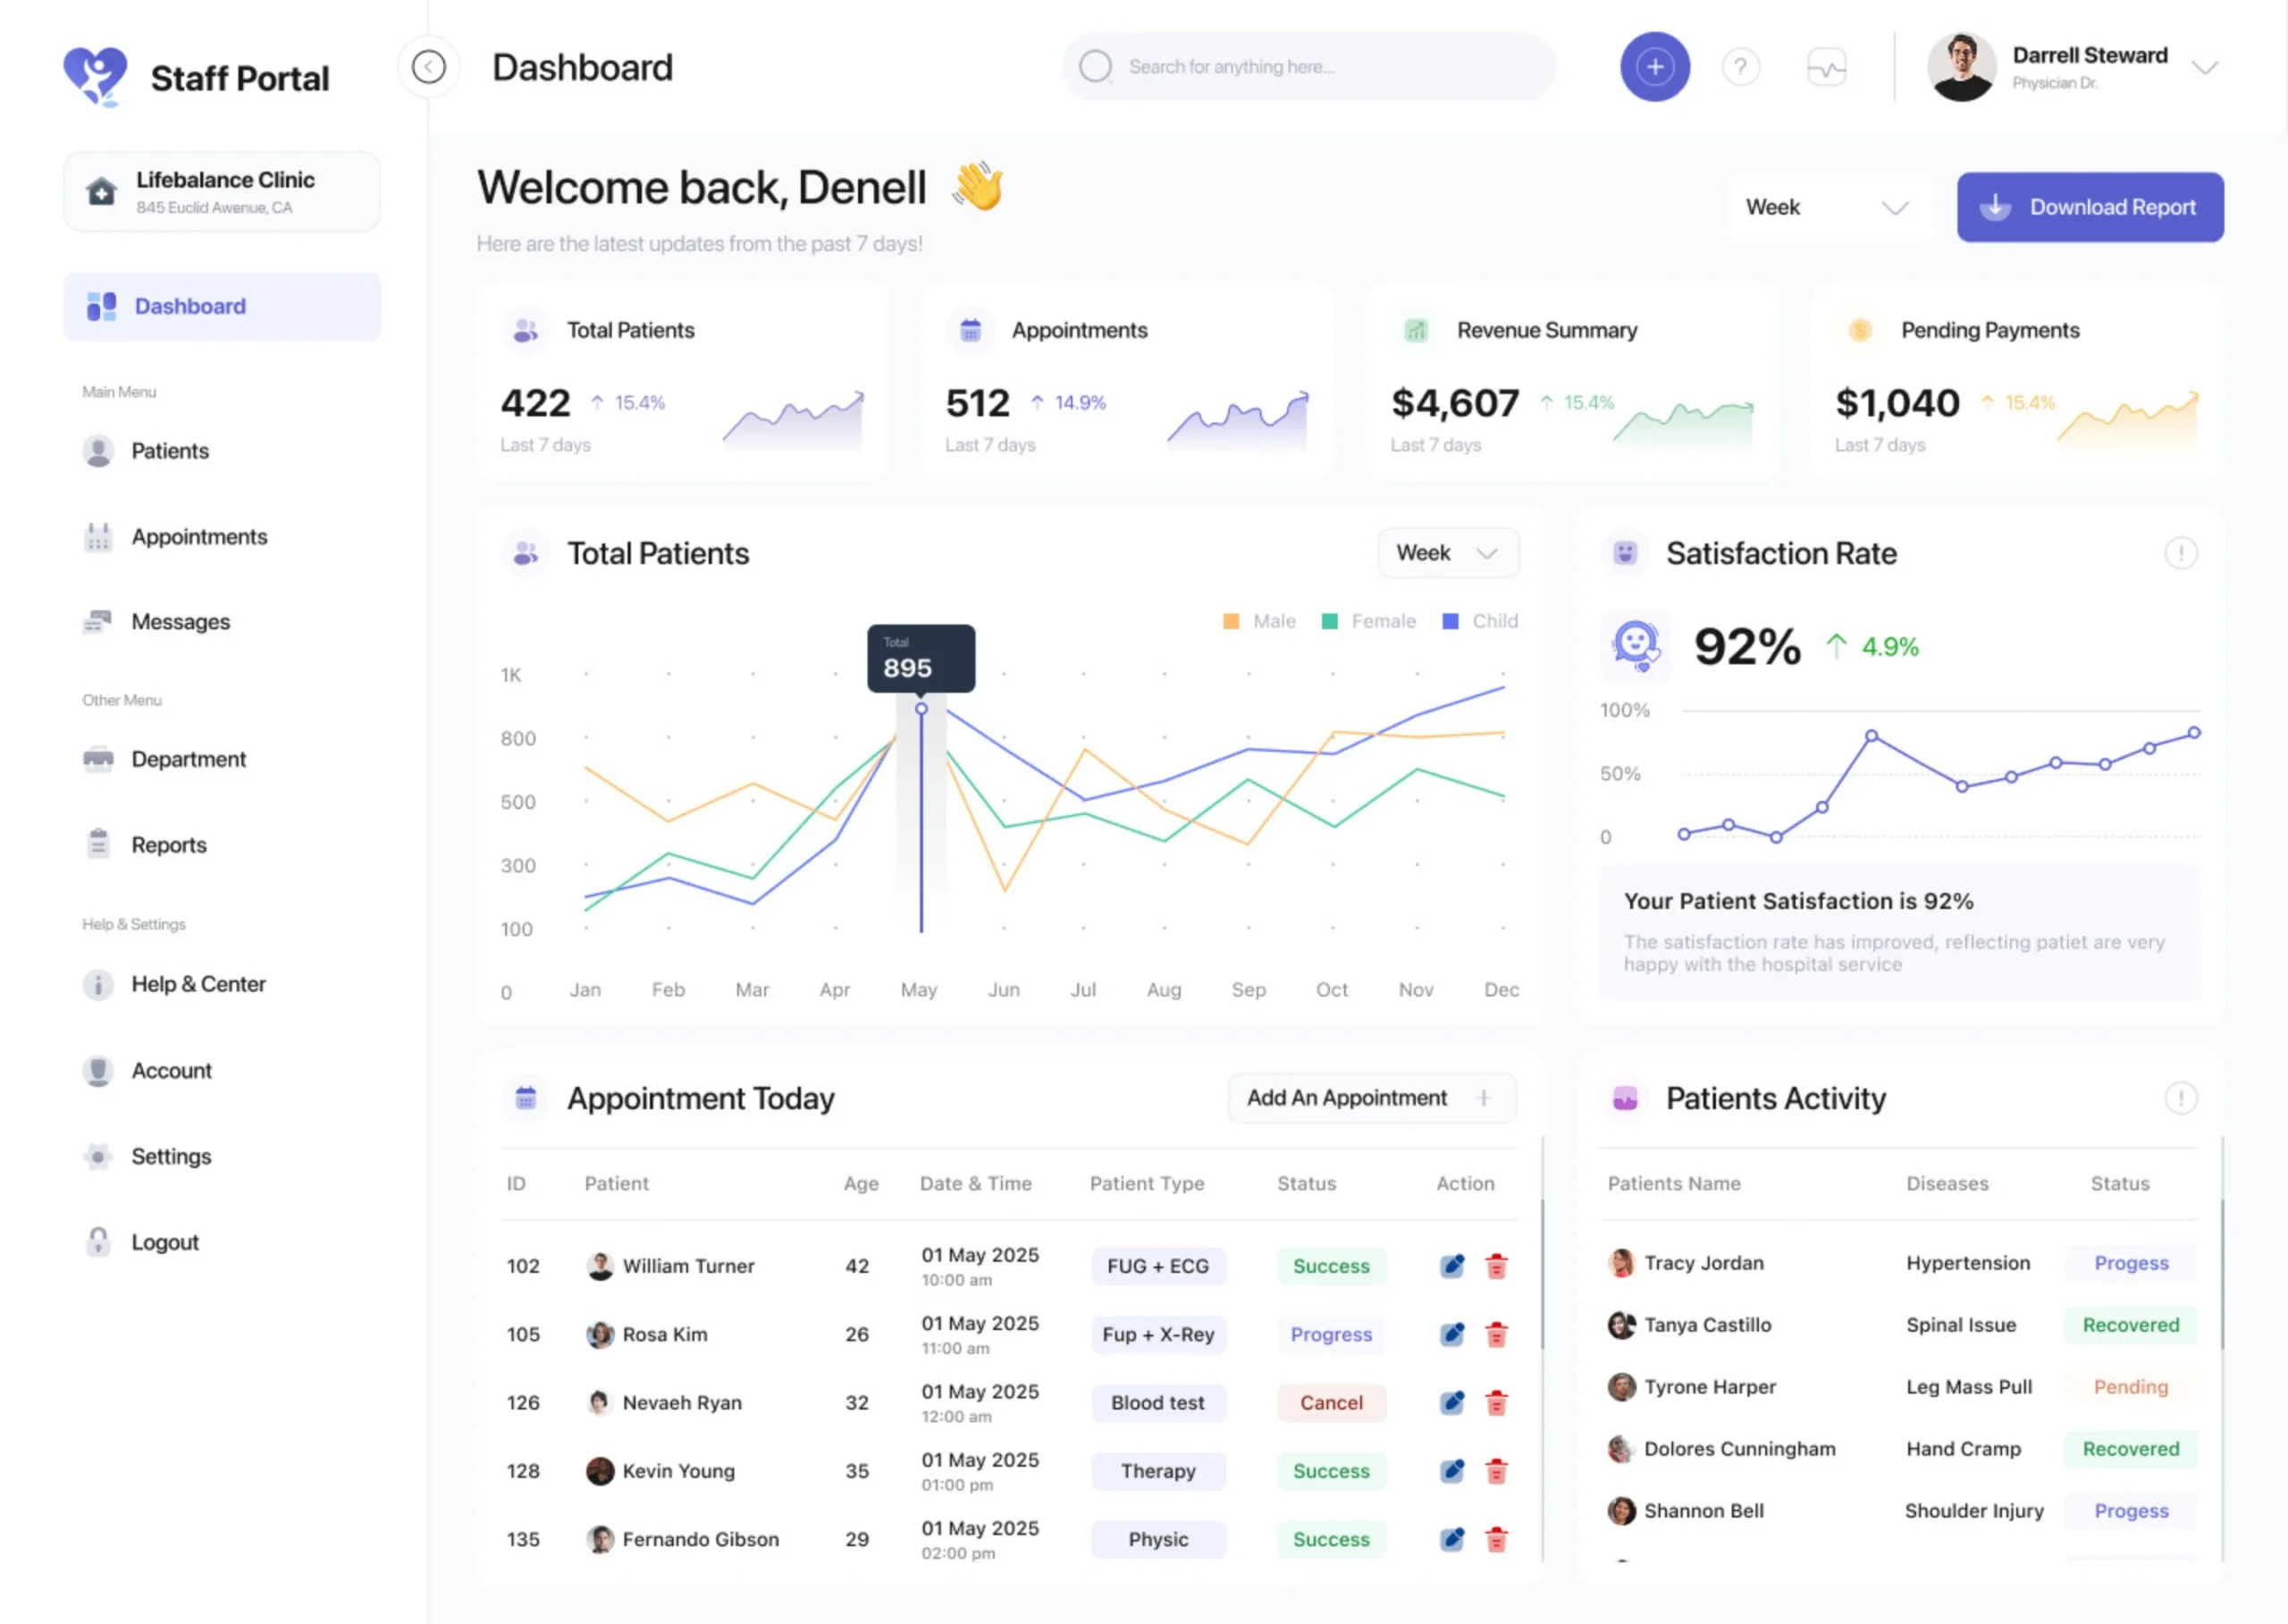Collapse sidebar with back arrow button
This screenshot has height=1624, width=2288.
pyautogui.click(x=429, y=67)
